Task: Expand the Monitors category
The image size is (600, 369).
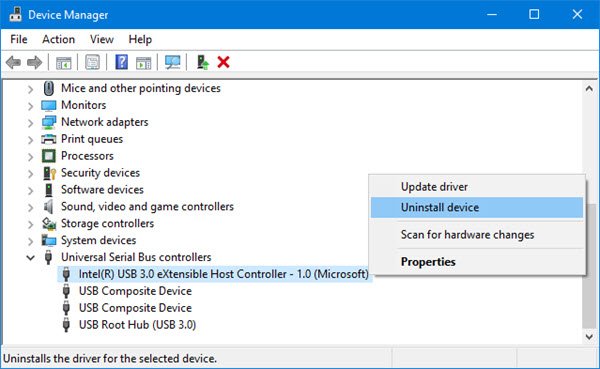Action: click(x=30, y=106)
